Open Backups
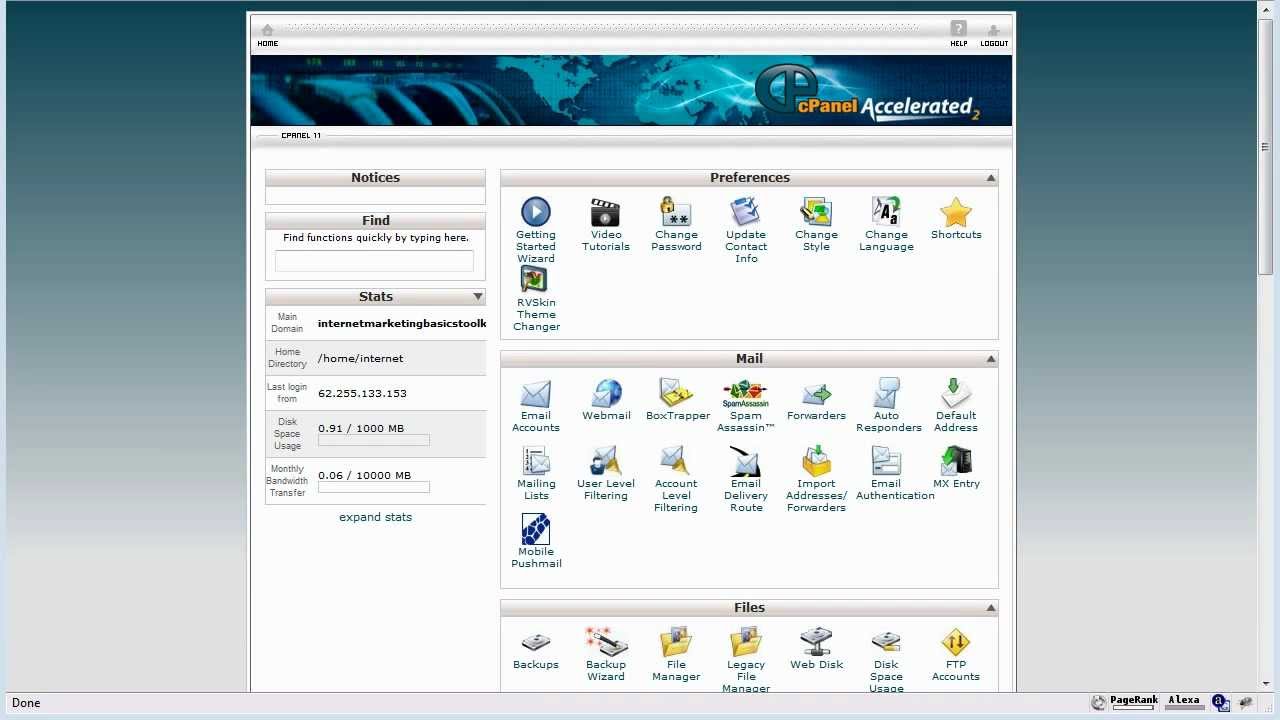Screen dimensions: 1280x720 pos(536,648)
